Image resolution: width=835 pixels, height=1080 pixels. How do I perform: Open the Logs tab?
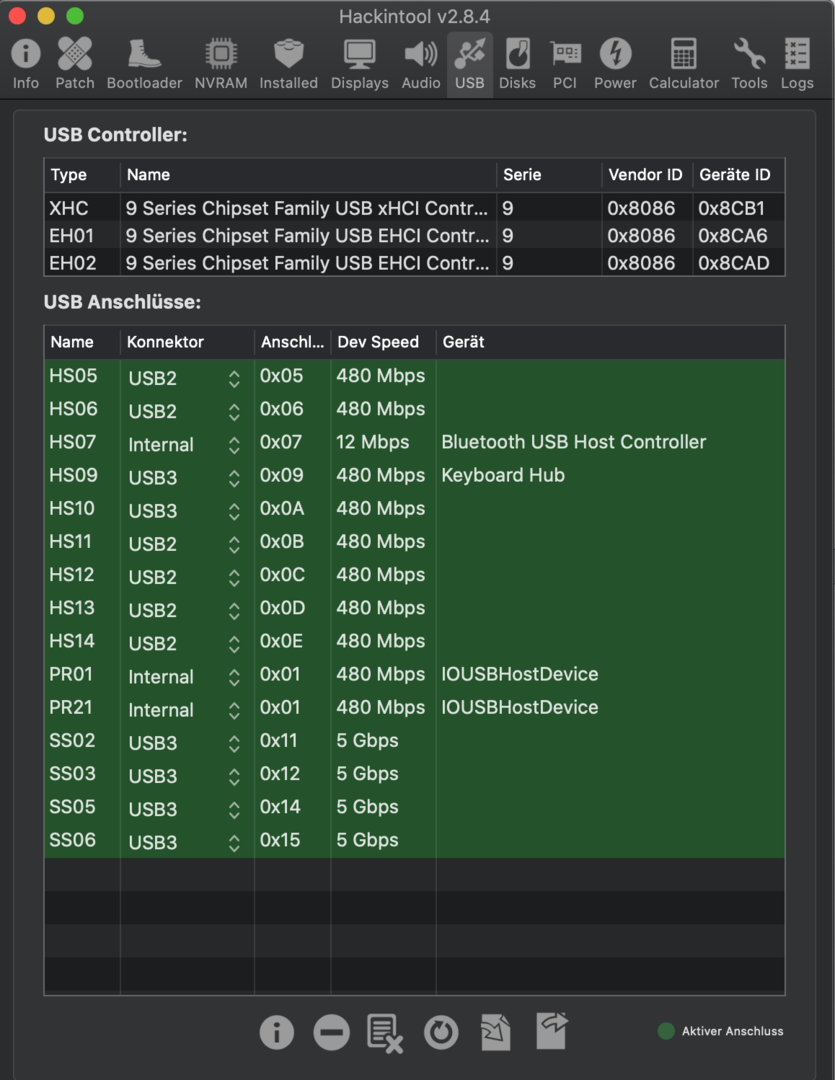pos(797,63)
